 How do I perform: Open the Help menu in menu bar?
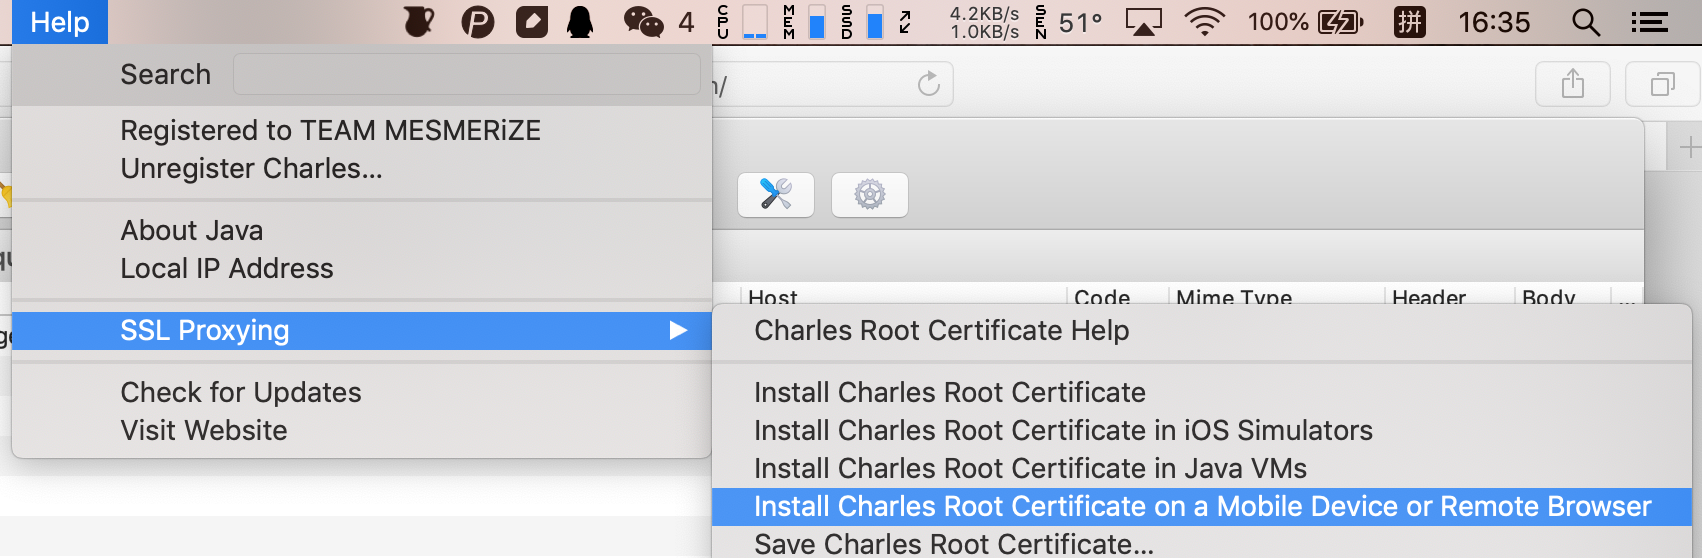[x=60, y=22]
